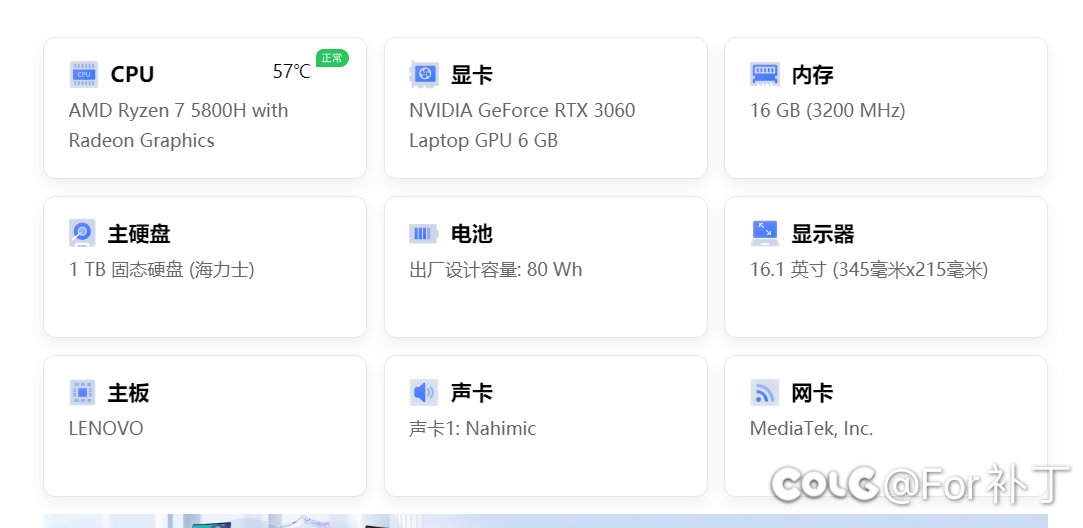
Task: Click the sound card (声卡) speaker icon
Action: (x=423, y=393)
